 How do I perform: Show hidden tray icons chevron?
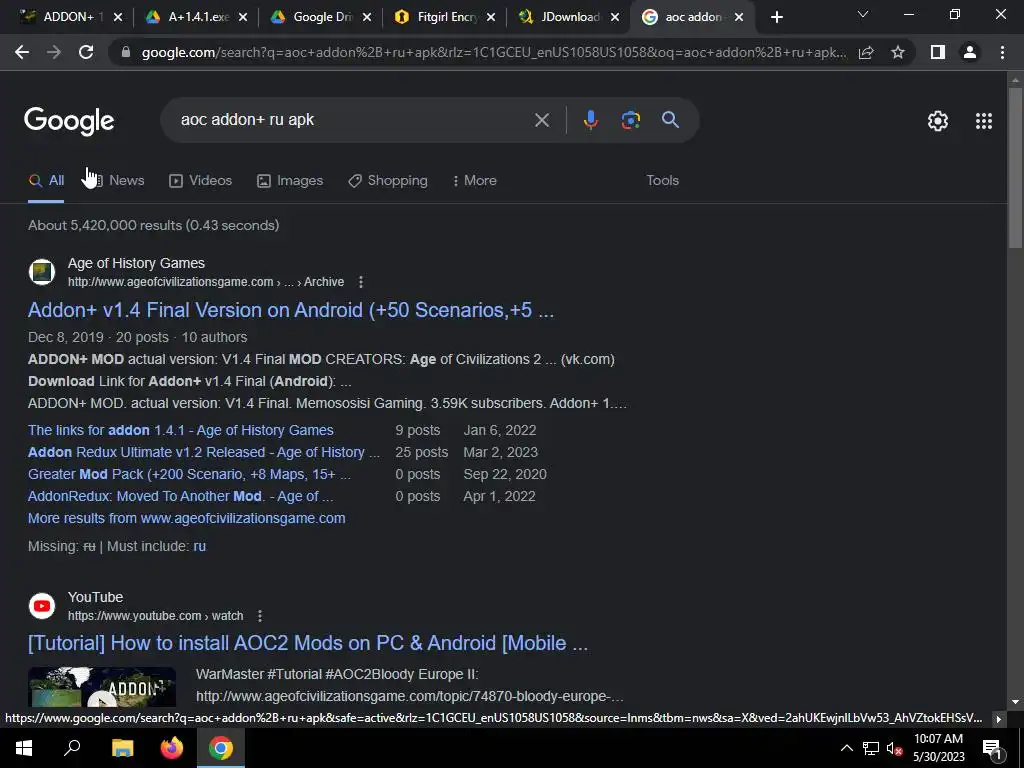pyautogui.click(x=846, y=748)
